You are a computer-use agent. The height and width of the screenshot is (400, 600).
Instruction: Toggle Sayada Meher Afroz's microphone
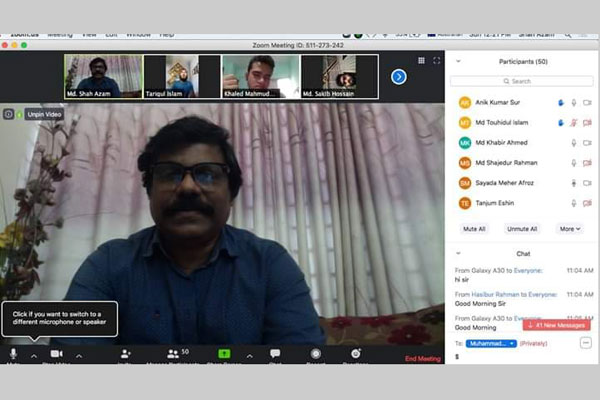pyautogui.click(x=574, y=183)
